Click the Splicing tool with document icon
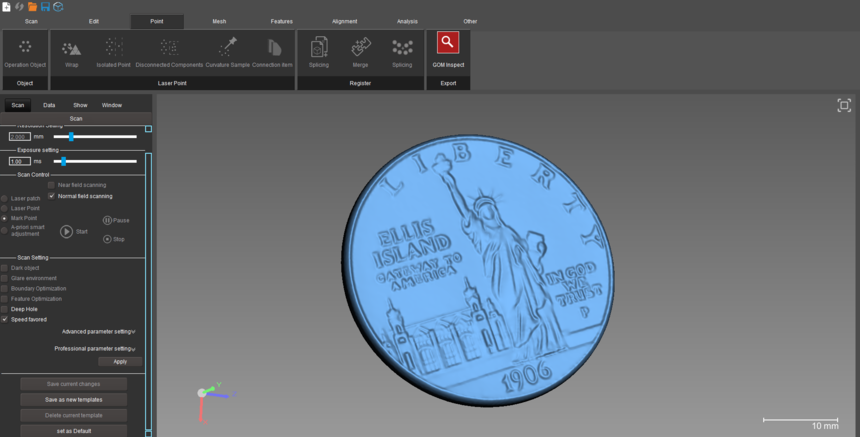 pos(319,53)
